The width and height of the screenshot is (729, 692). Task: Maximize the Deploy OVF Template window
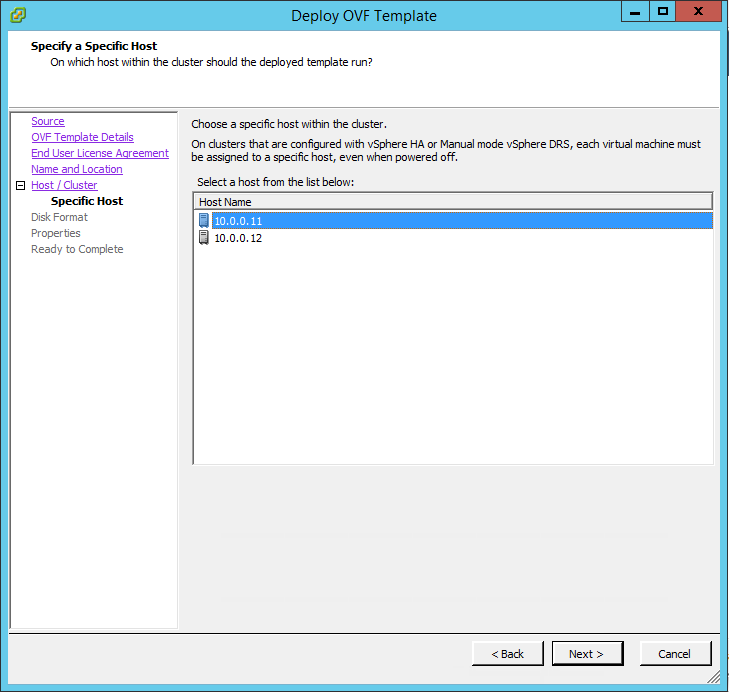pos(662,11)
